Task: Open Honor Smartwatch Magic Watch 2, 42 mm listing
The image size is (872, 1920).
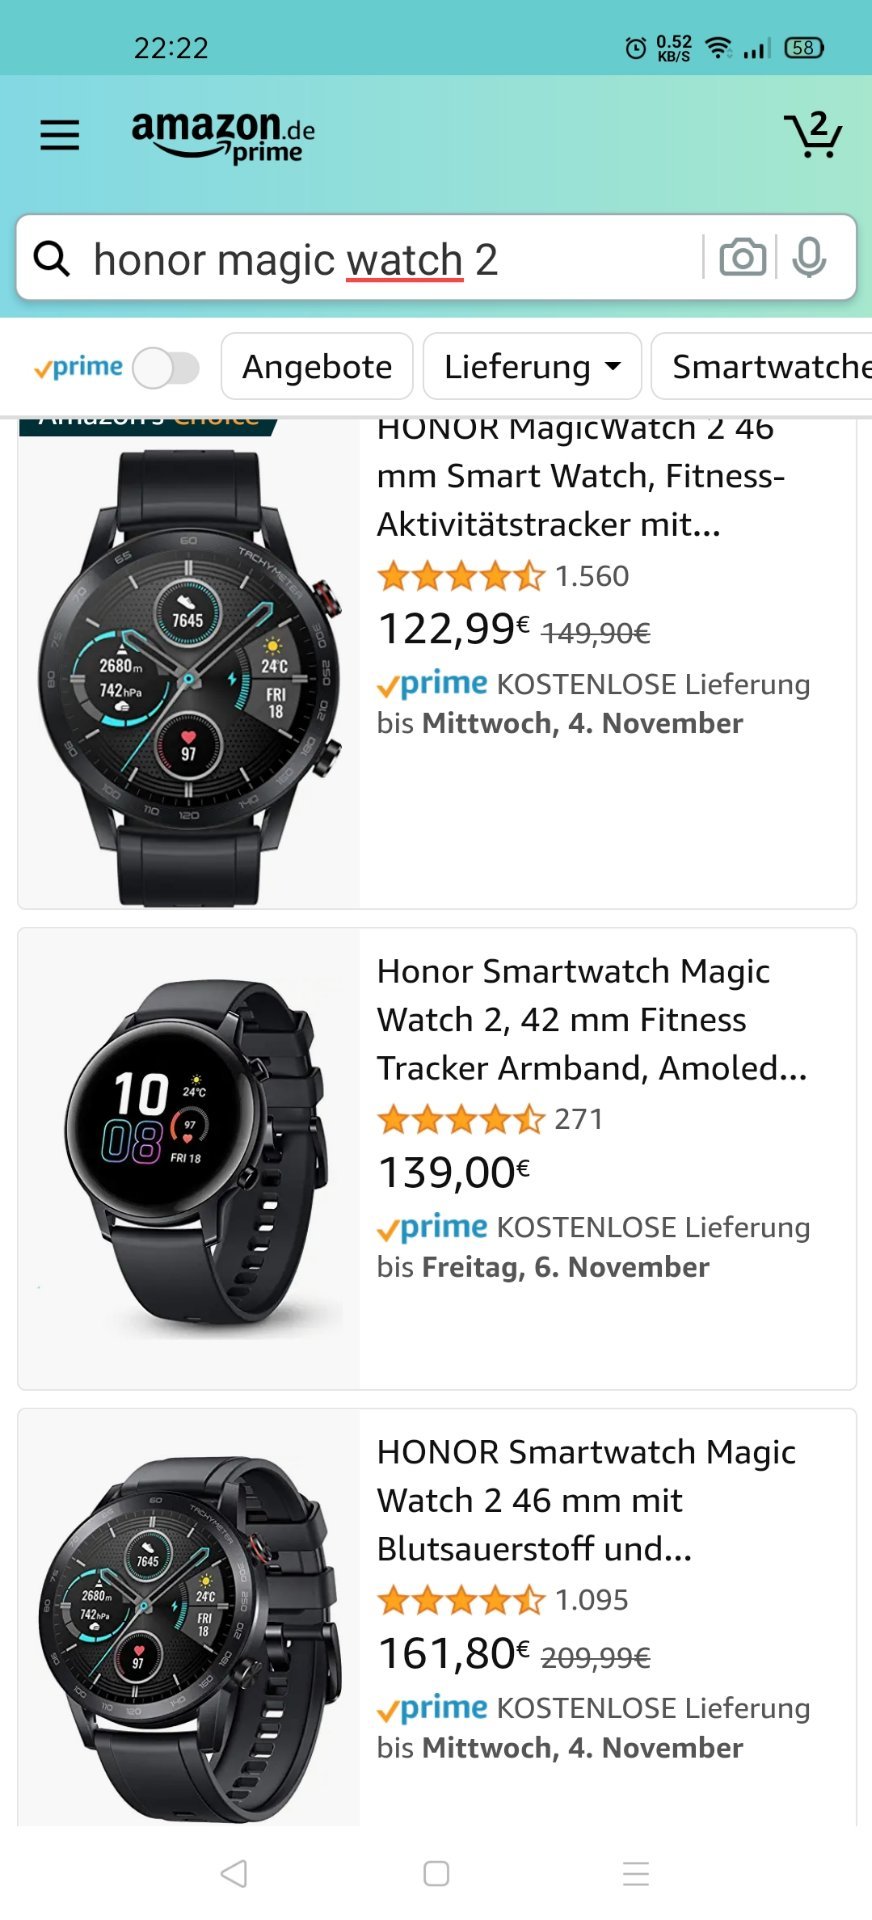Action: [591, 1019]
